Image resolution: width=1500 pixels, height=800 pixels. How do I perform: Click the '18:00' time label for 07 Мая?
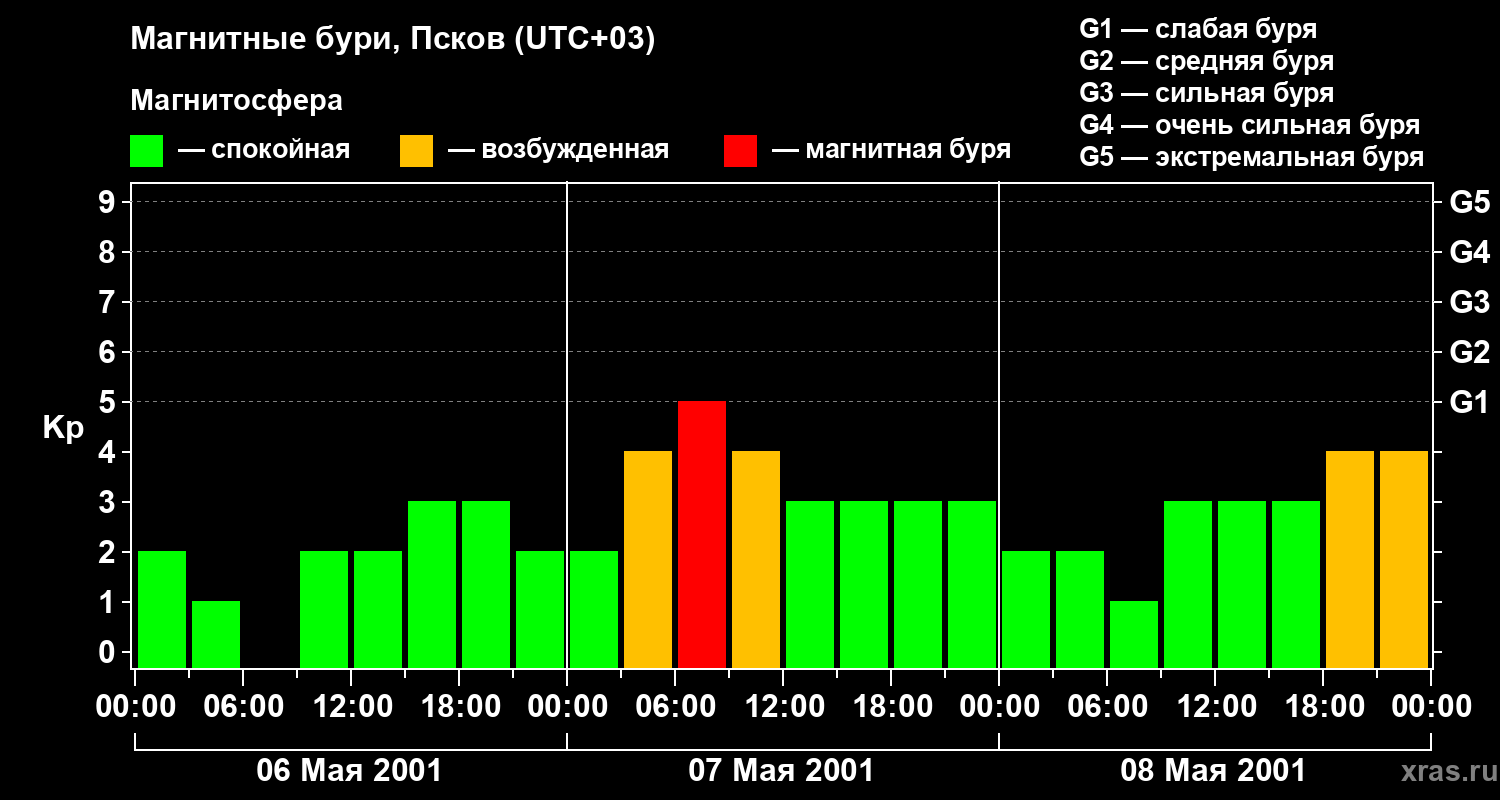tap(891, 707)
